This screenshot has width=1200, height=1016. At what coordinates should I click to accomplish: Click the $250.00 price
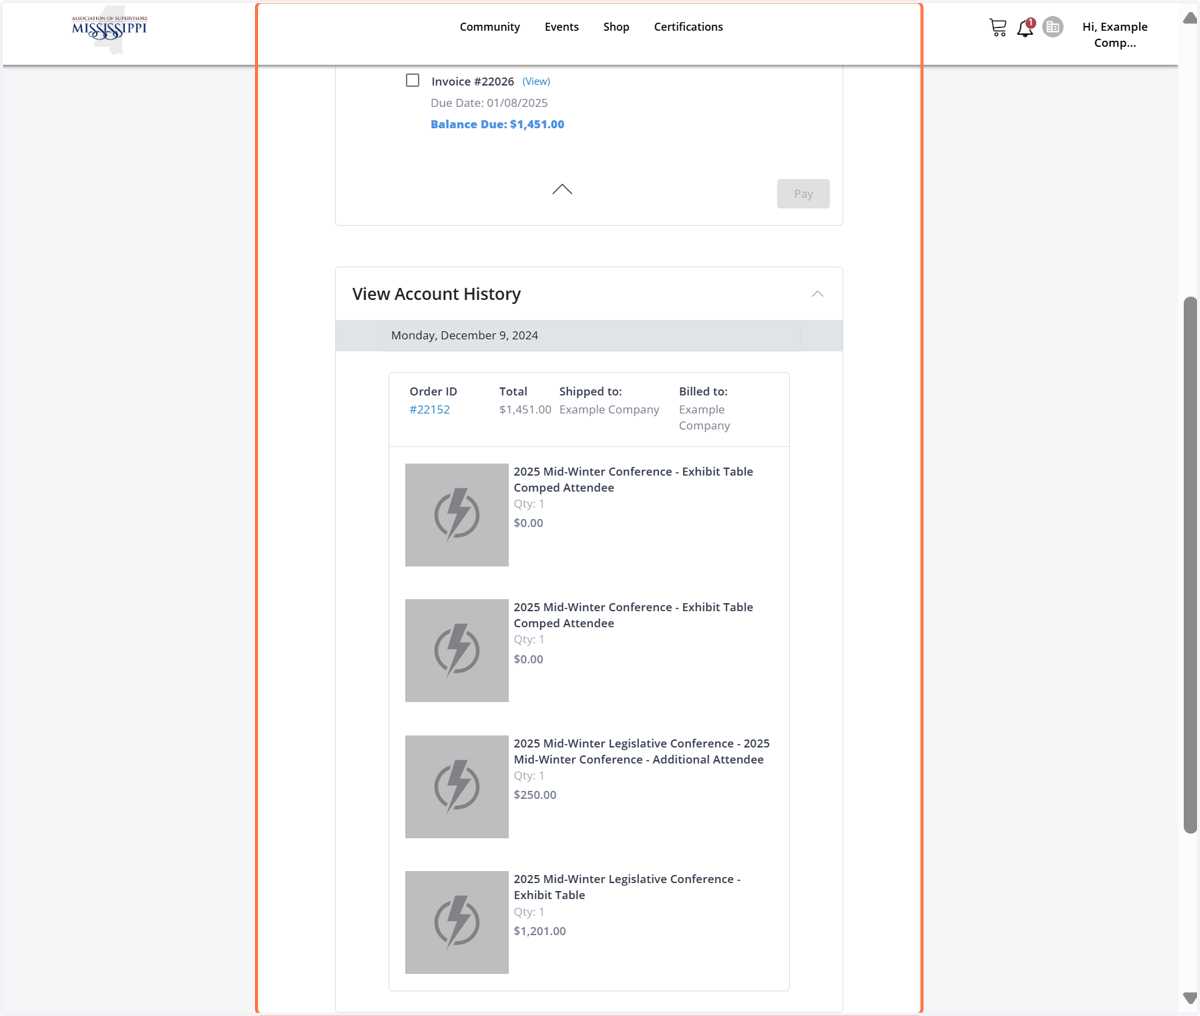pos(535,795)
